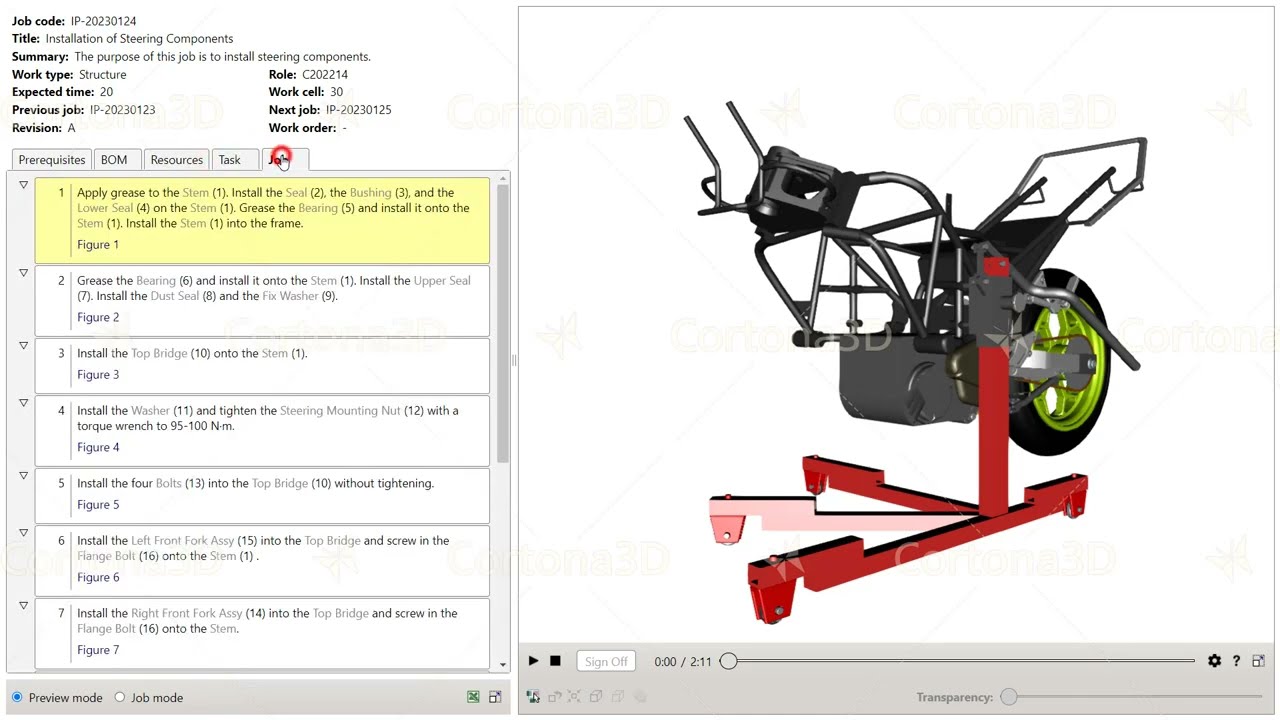Open the Figure 2 link
This screenshot has width=1280, height=720.
(98, 318)
